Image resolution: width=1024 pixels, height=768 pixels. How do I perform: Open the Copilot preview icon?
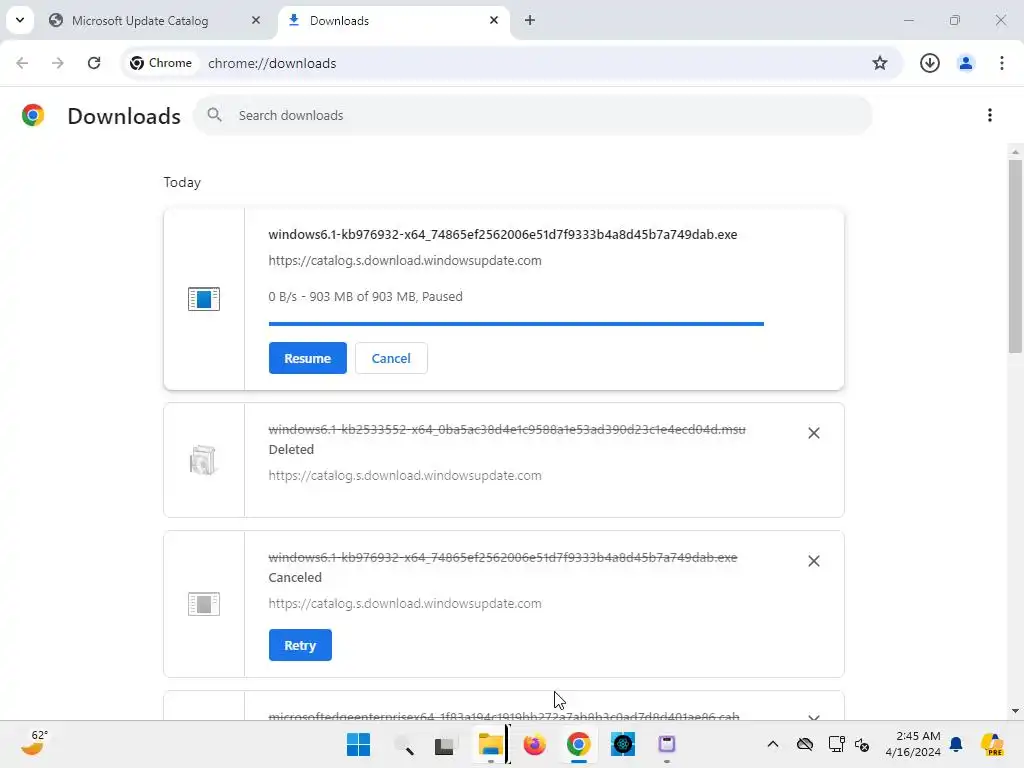click(x=992, y=744)
